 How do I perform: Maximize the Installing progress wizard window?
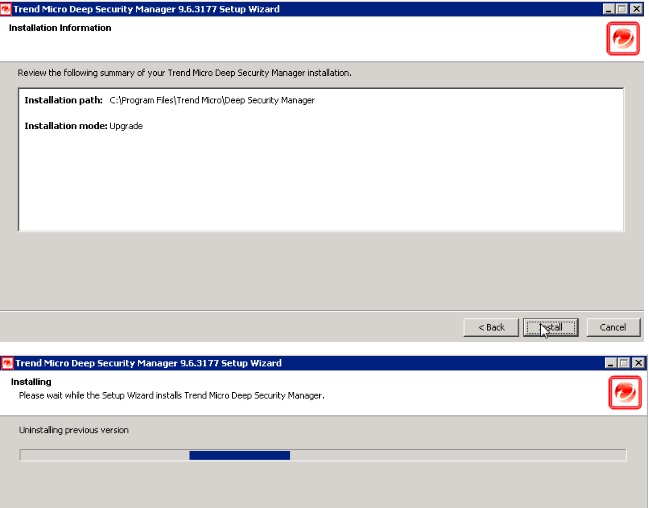pyautogui.click(x=622, y=363)
